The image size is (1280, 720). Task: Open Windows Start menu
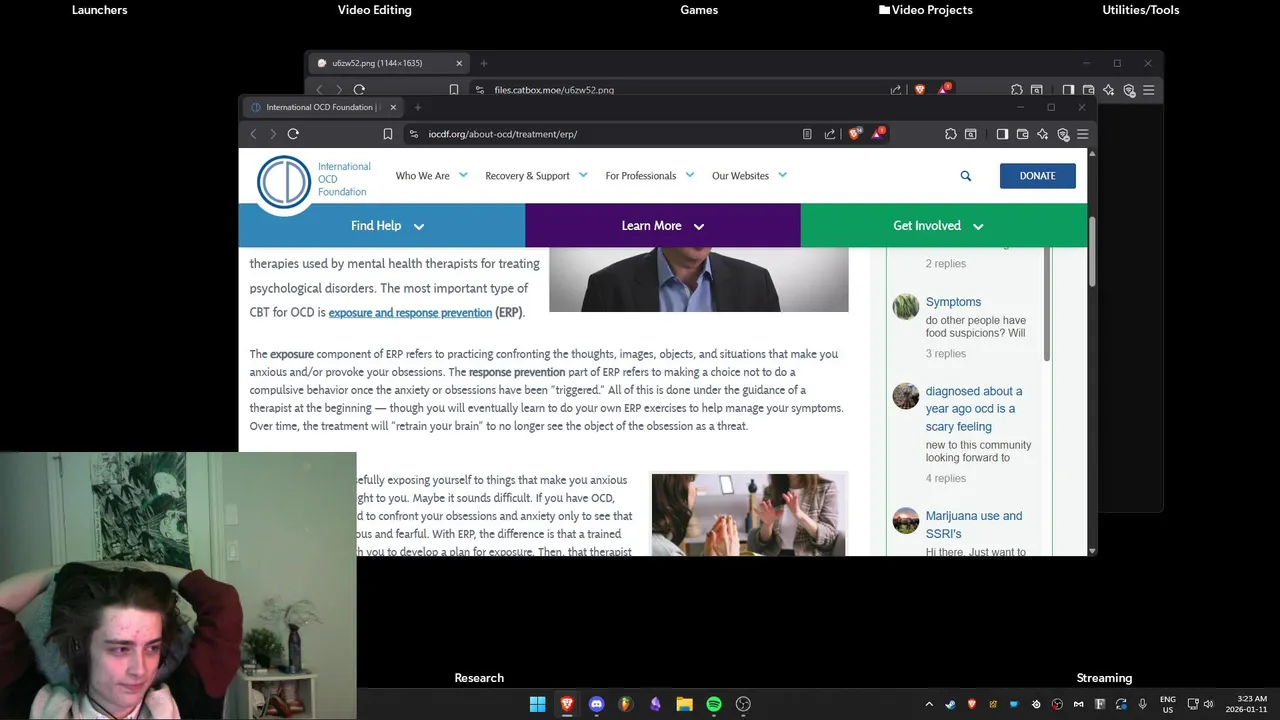point(537,704)
